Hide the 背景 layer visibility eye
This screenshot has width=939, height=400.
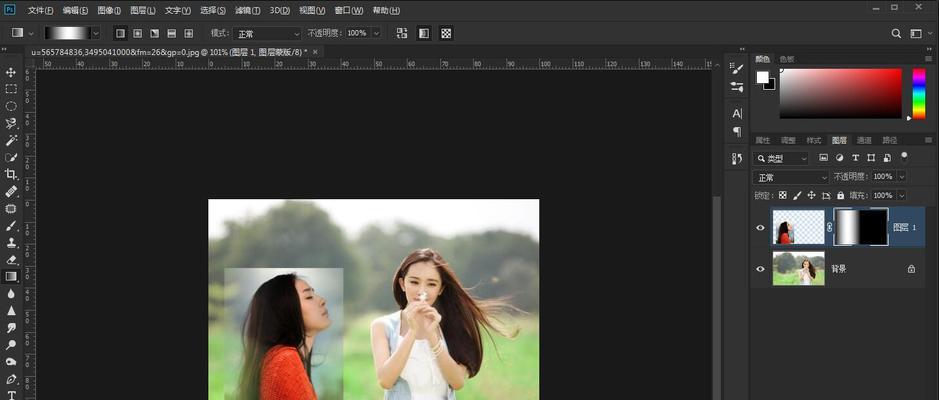tap(761, 269)
